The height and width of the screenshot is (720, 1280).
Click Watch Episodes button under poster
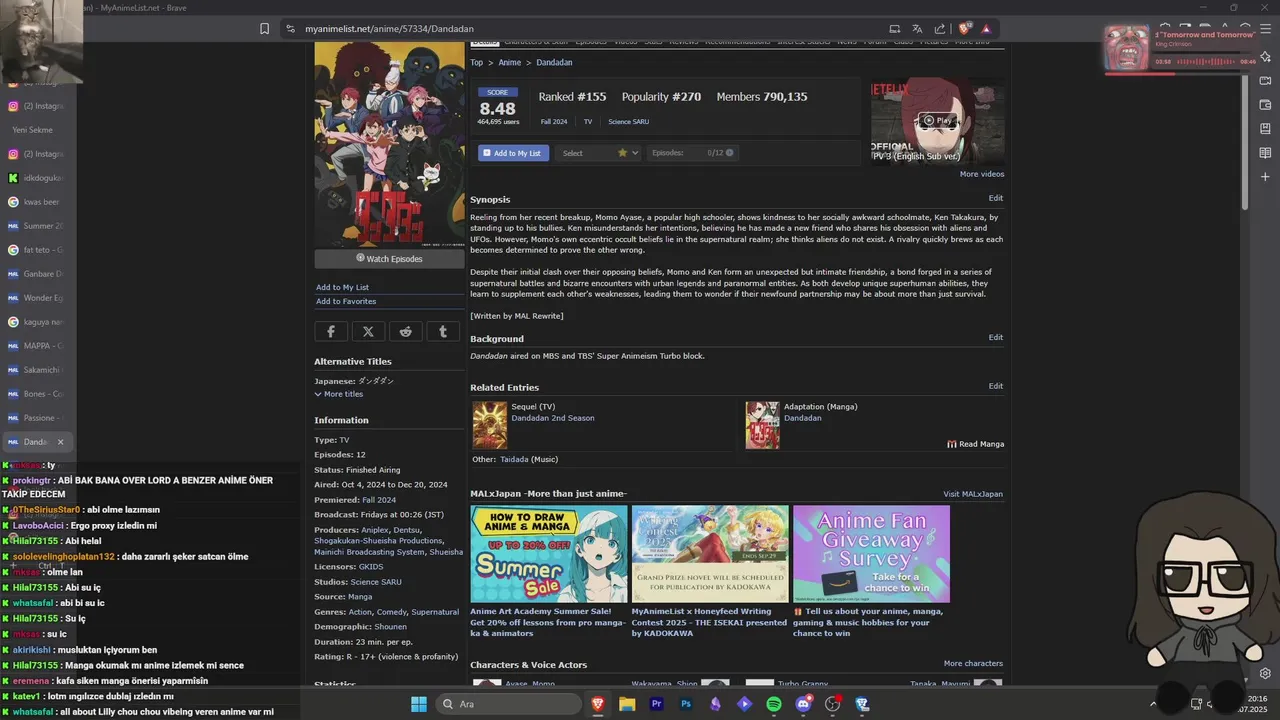[x=389, y=259]
